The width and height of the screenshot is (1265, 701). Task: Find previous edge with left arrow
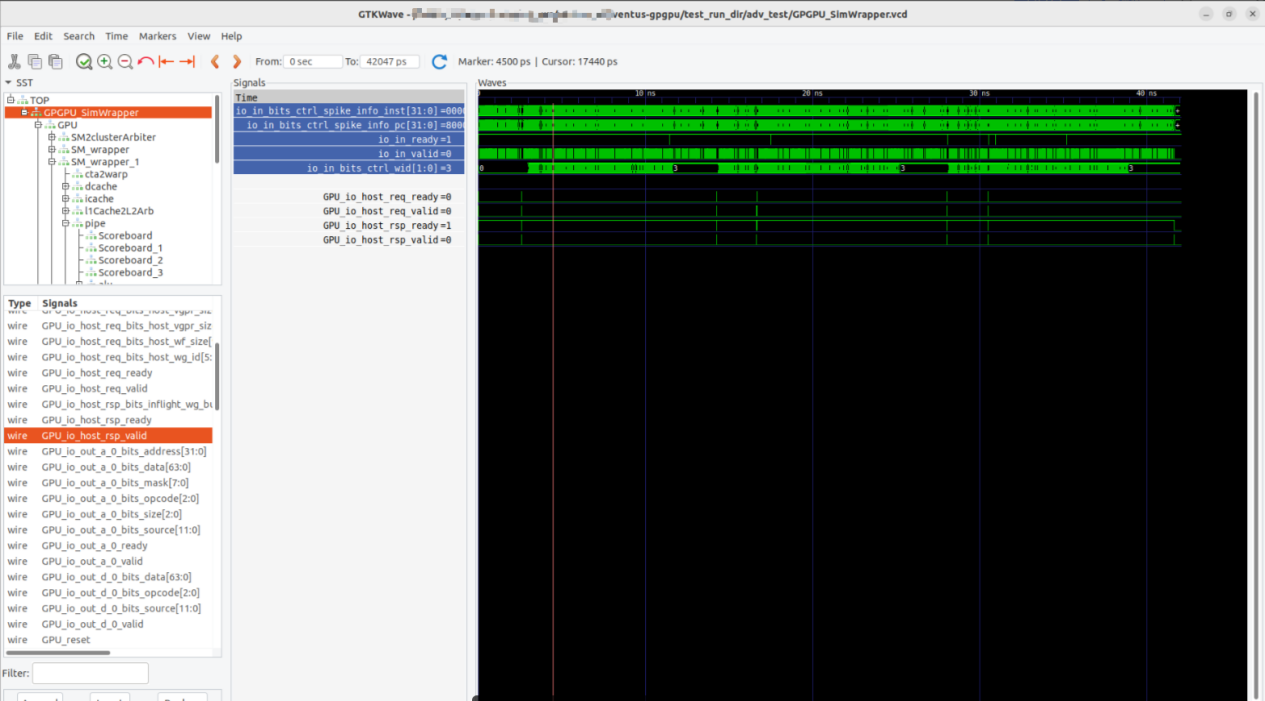pyautogui.click(x=215, y=62)
